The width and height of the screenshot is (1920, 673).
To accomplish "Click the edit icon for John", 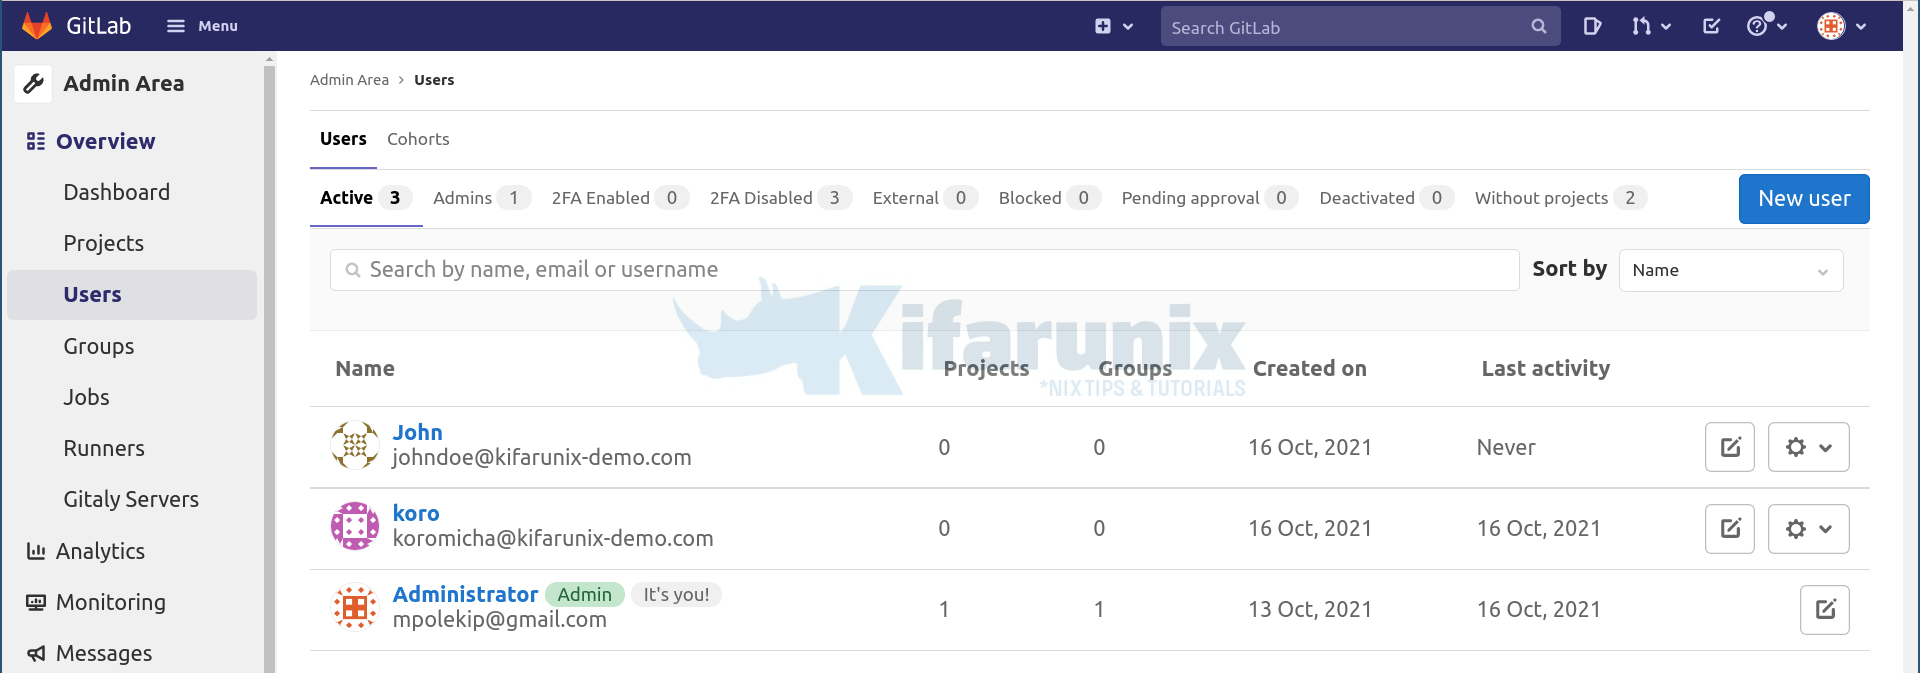I will (1729, 447).
